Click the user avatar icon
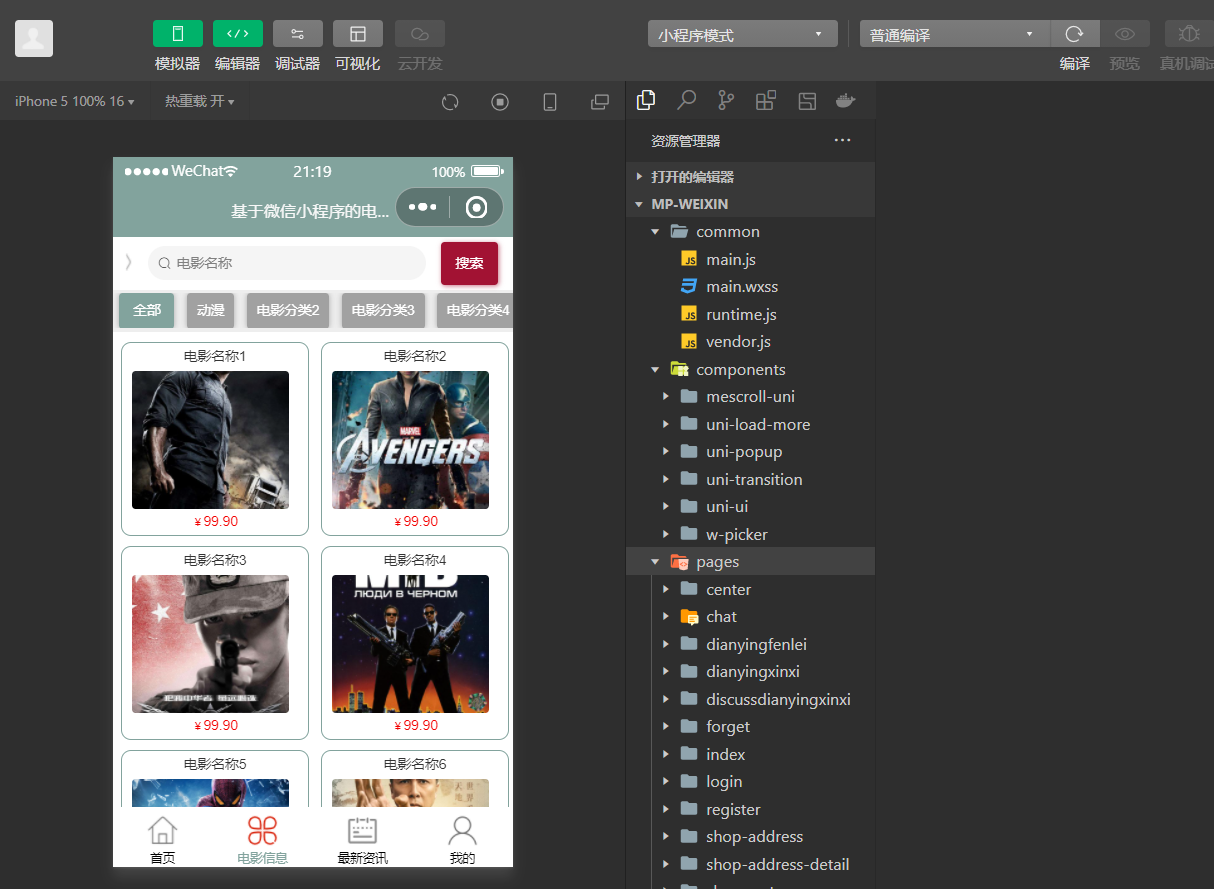 point(34,38)
